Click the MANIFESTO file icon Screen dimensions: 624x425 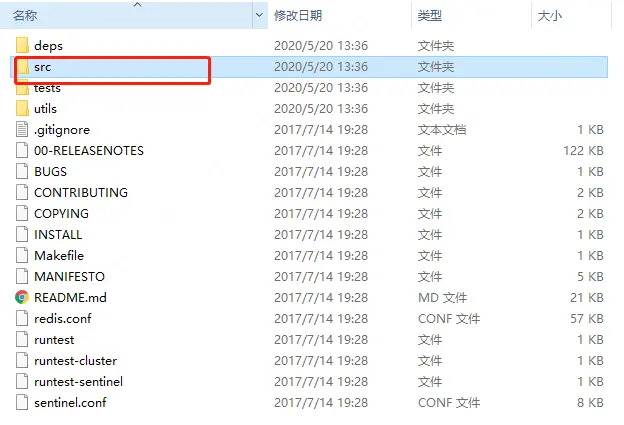[x=22, y=277]
